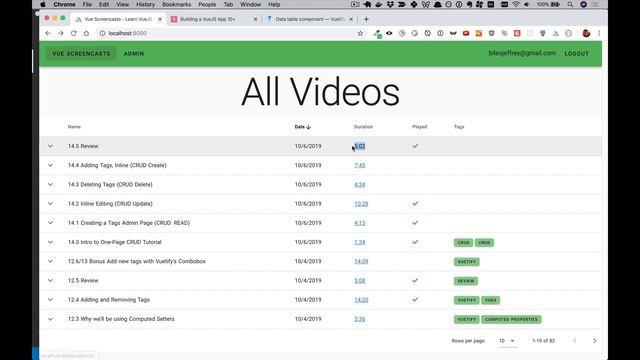
Task: Expand the 12.6/13 Bonus Combobox row
Action: [50, 261]
